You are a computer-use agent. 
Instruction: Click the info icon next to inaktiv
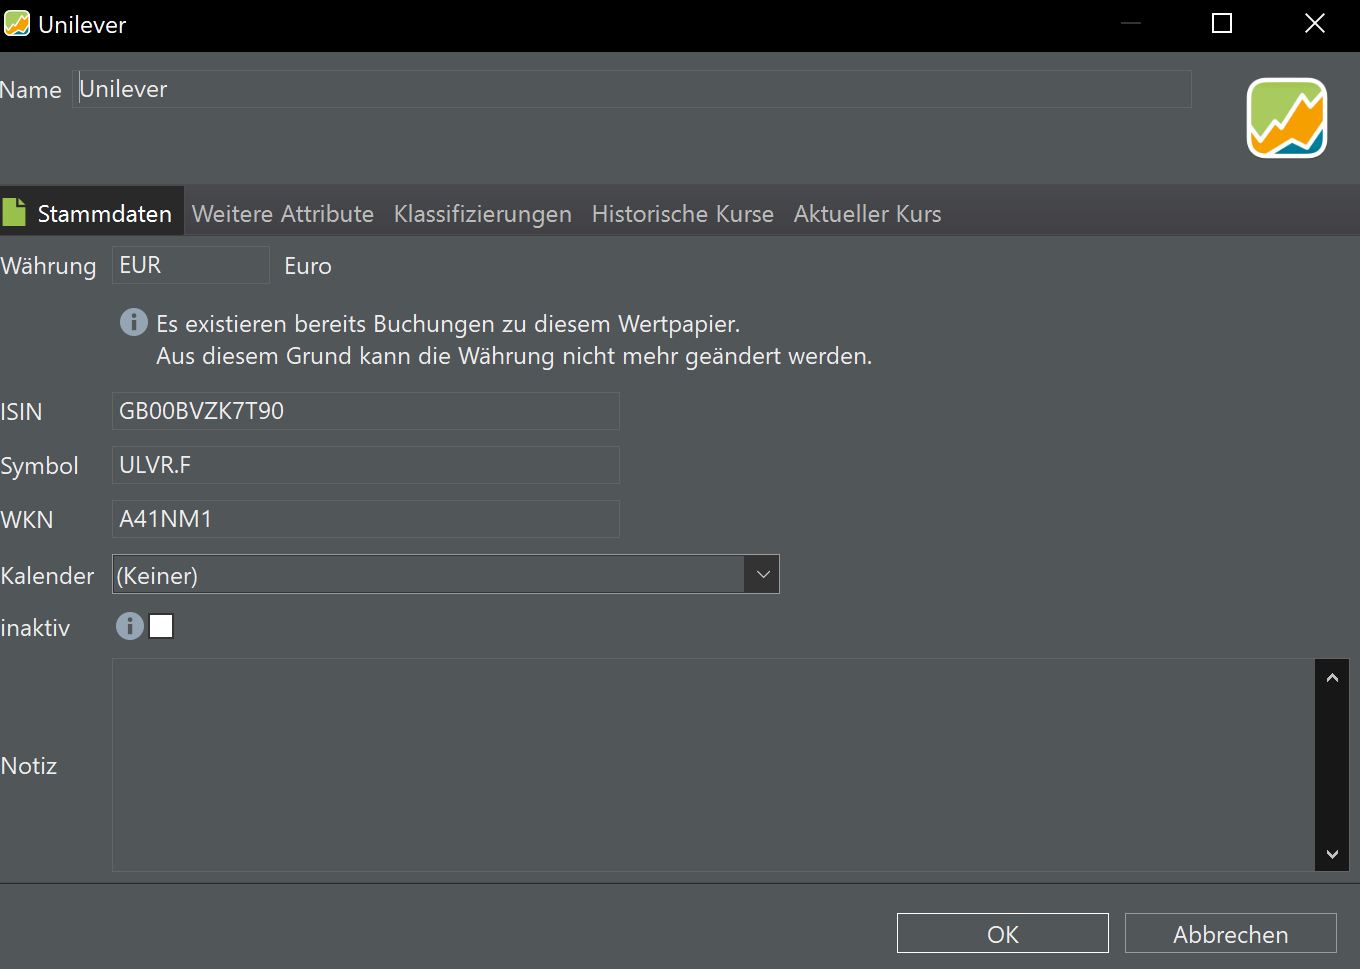pyautogui.click(x=129, y=626)
